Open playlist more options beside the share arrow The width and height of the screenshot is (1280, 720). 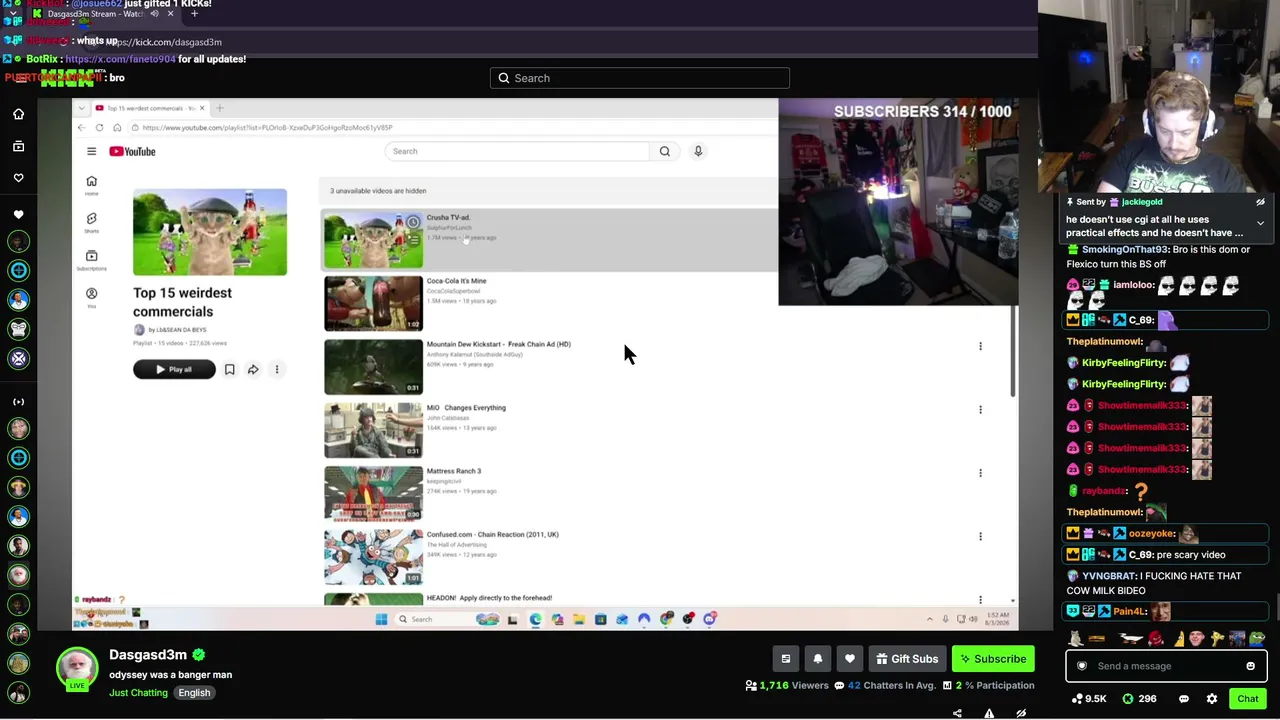277,370
